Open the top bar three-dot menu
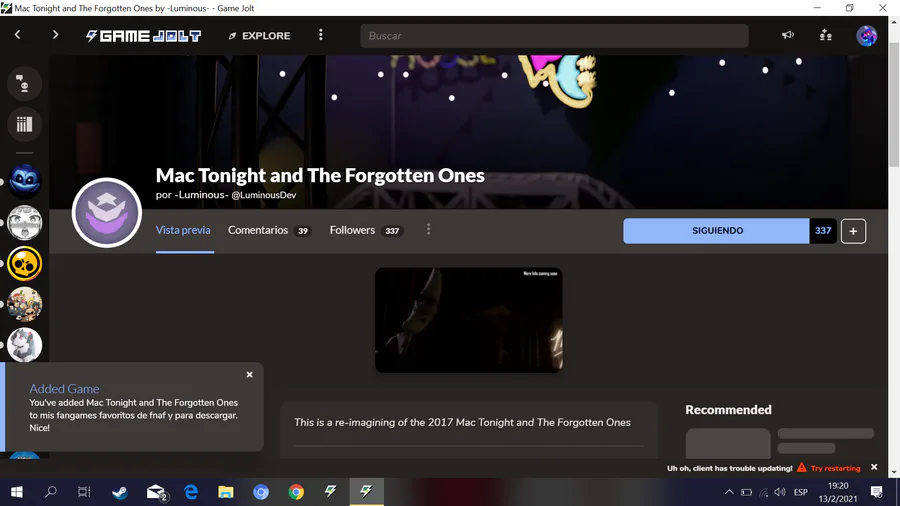 (x=321, y=35)
